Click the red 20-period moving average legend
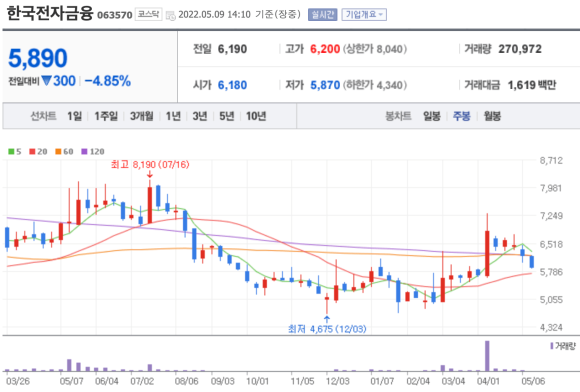580x392 pixels. coord(38,151)
